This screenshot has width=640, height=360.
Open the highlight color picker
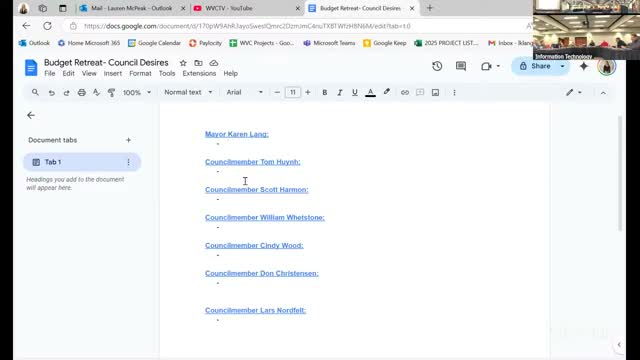(x=387, y=92)
